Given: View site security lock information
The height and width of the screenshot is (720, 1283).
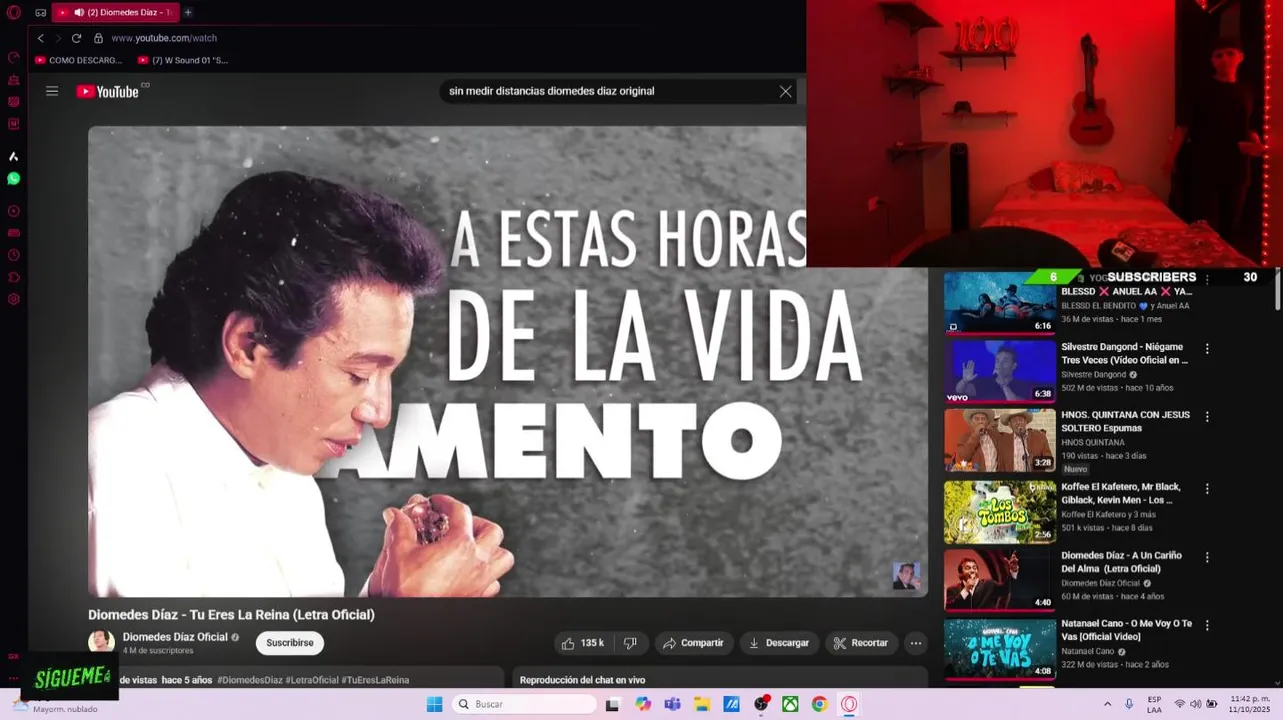Looking at the screenshot, I should pyautogui.click(x=98, y=38).
